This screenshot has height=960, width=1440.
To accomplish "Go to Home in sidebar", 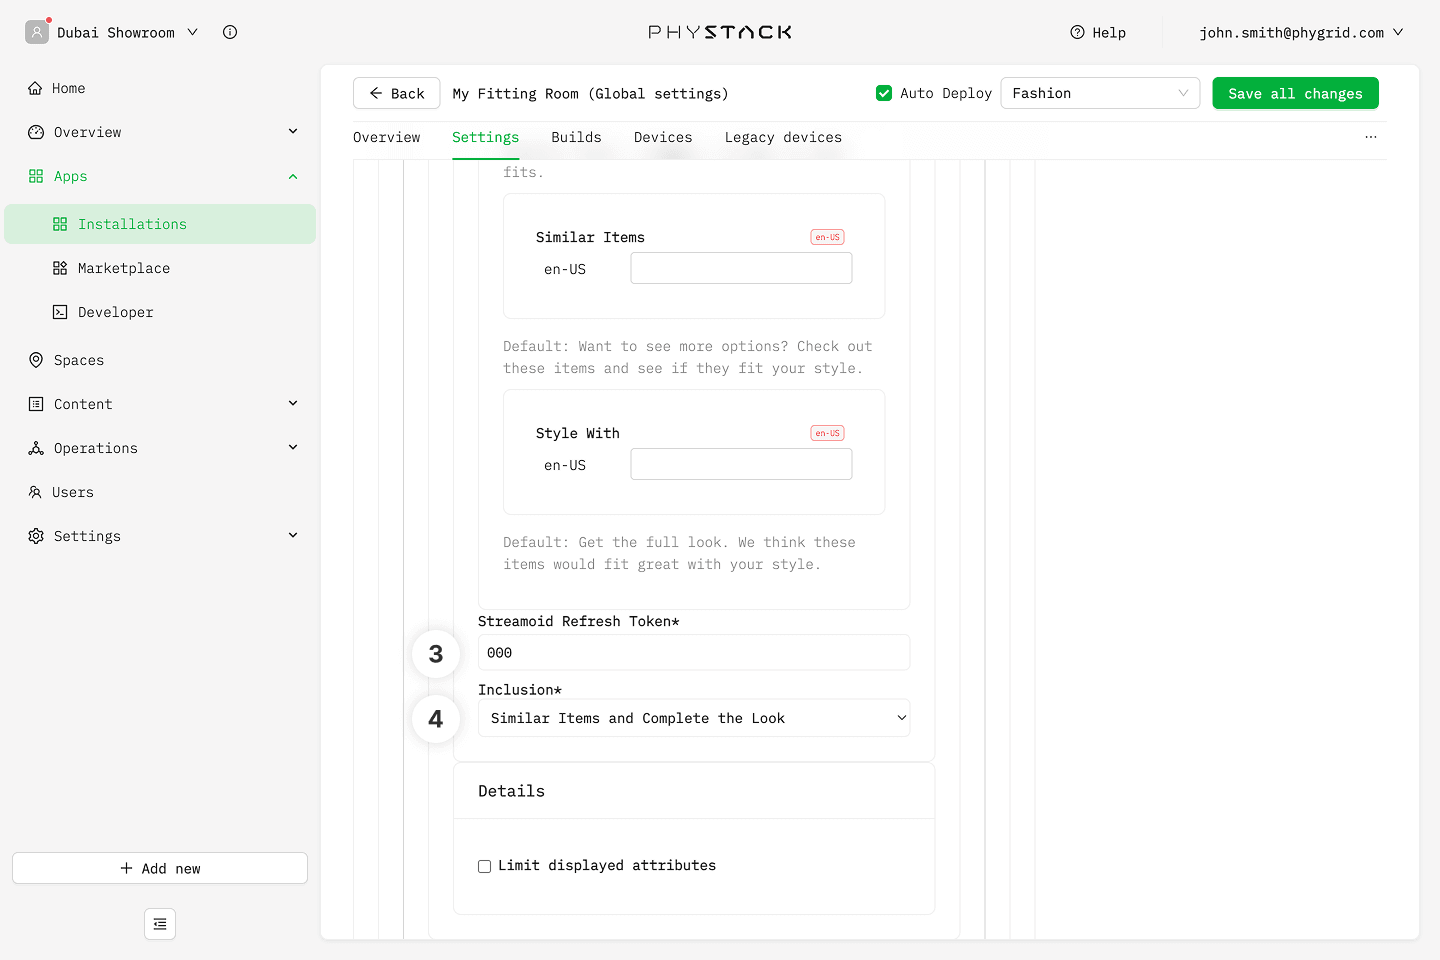I will coord(160,88).
